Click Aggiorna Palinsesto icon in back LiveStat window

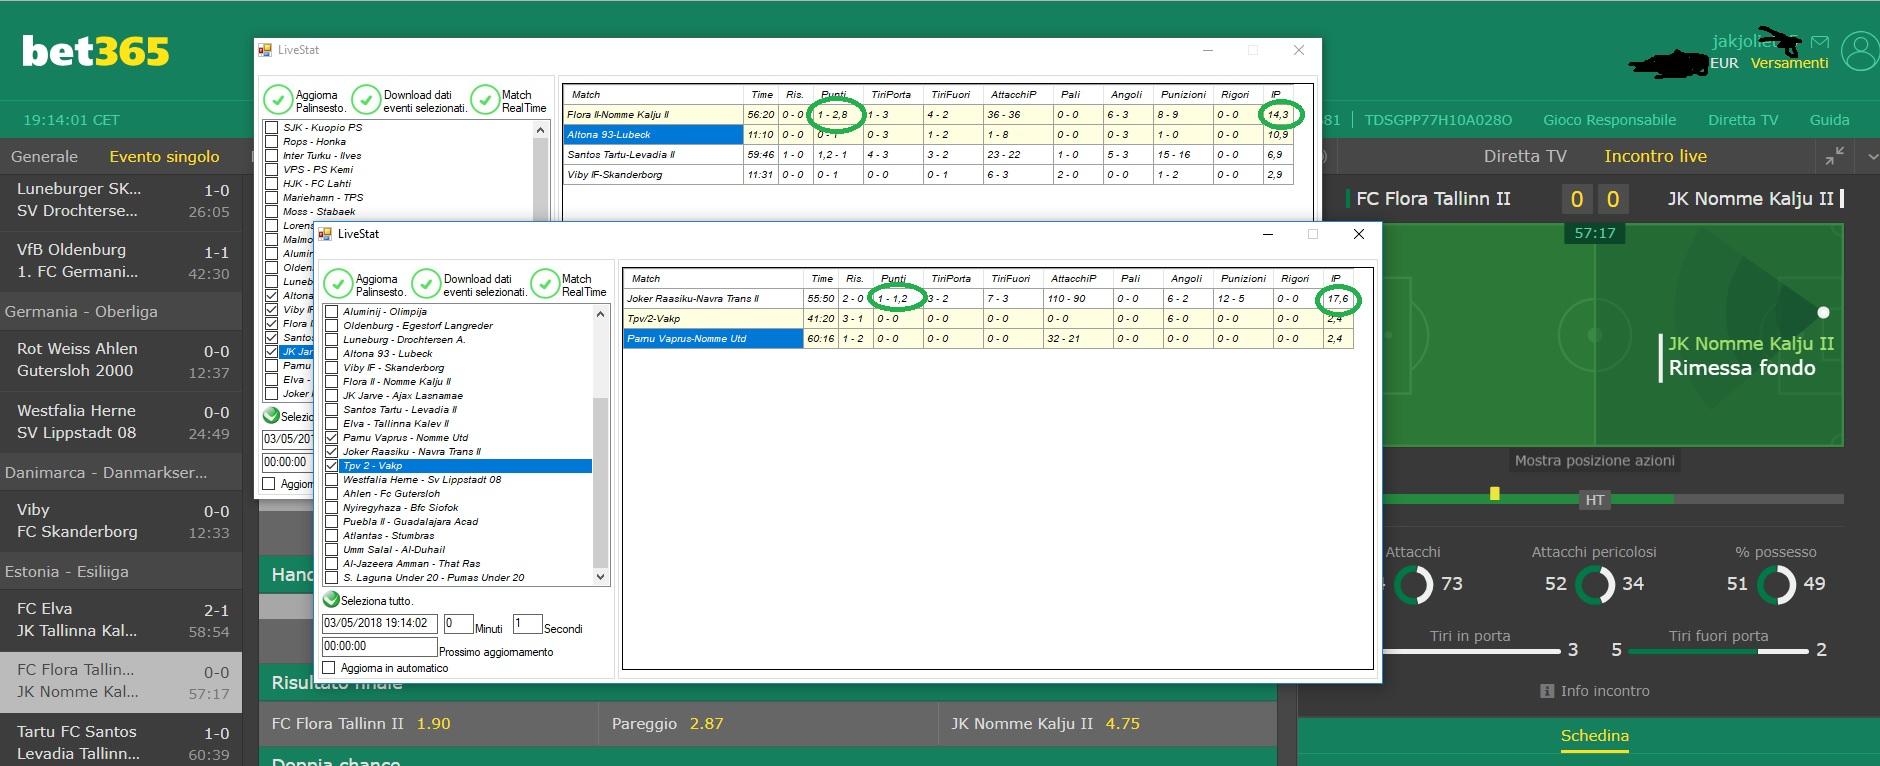[278, 100]
